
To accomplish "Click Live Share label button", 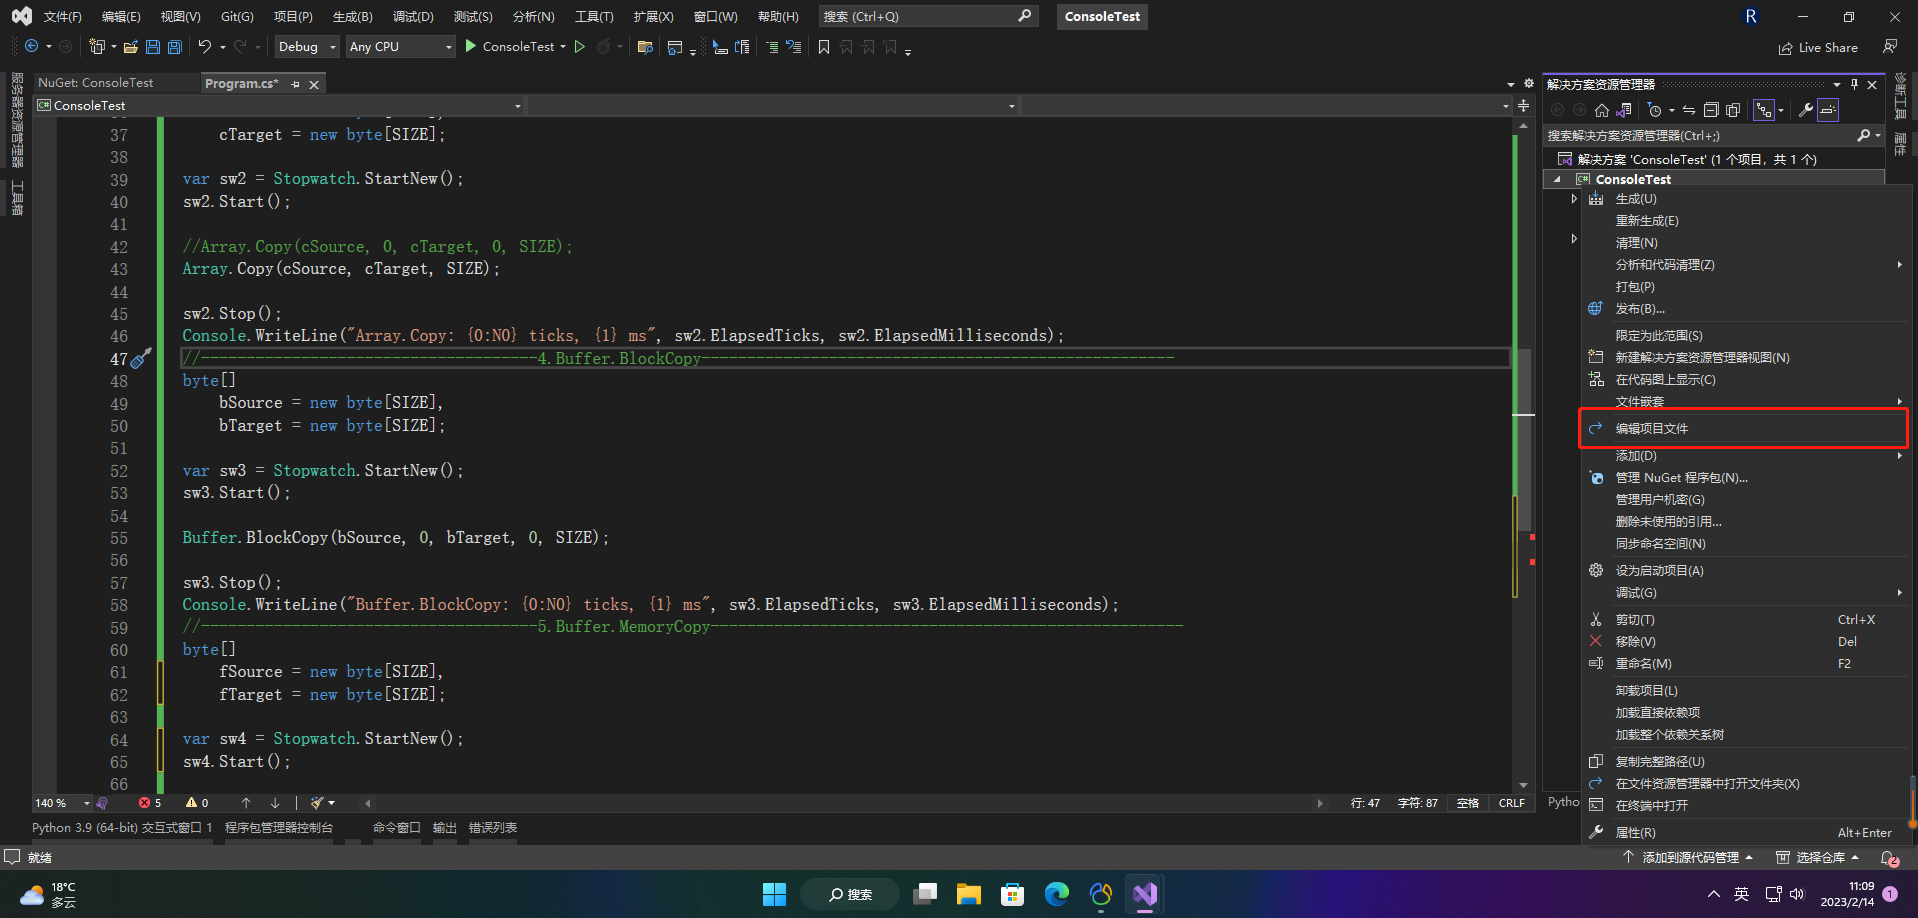I will point(1818,47).
